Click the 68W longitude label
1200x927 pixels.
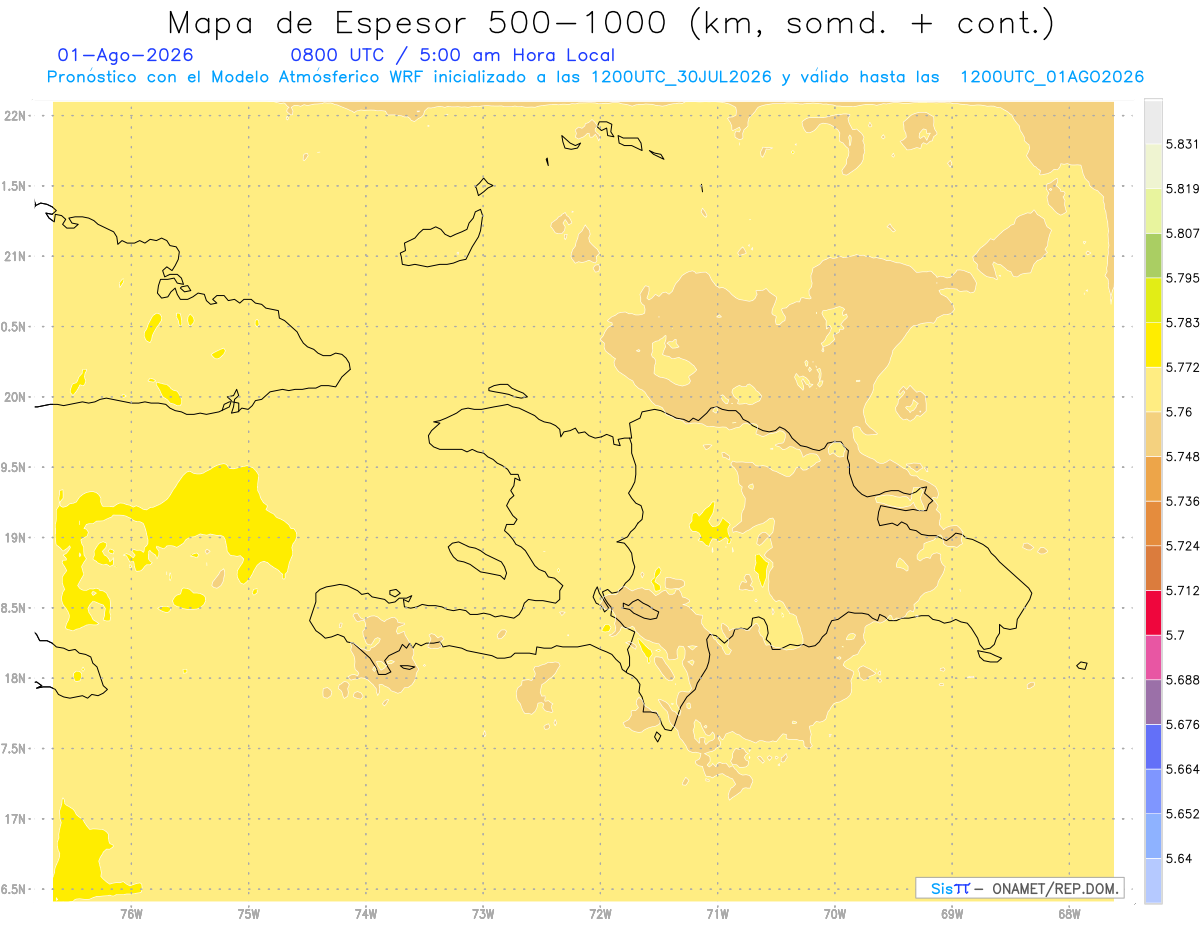pyautogui.click(x=1069, y=914)
